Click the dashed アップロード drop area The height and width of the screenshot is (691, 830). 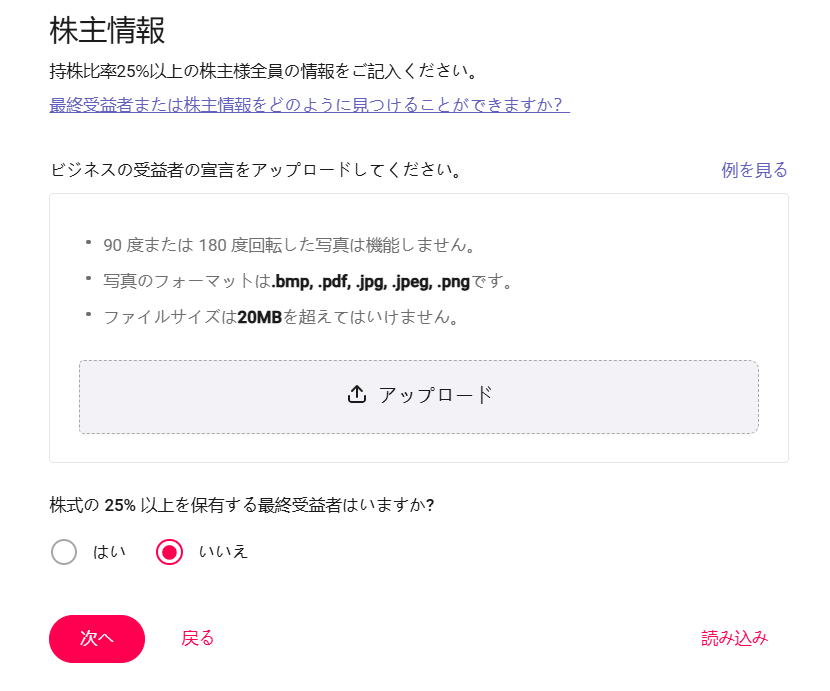tap(419, 397)
